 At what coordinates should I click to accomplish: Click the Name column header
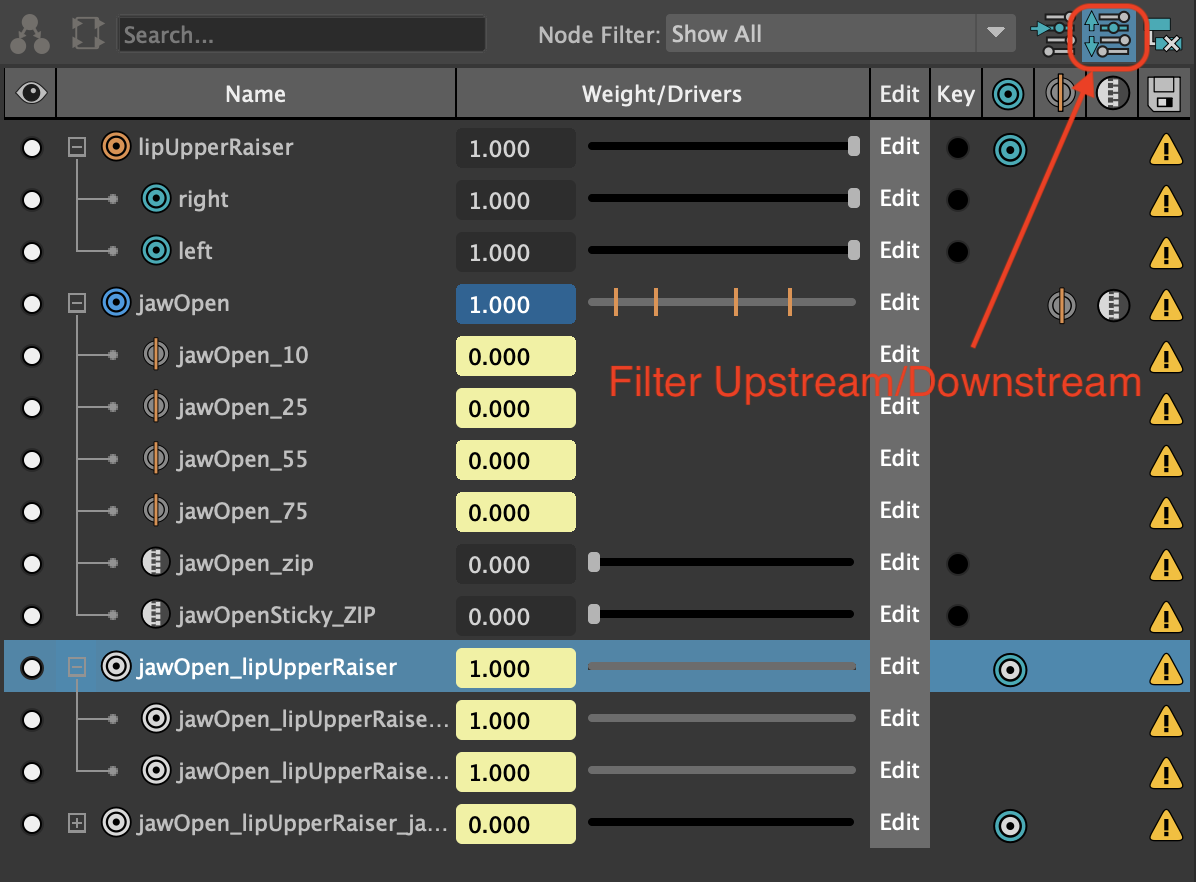pos(256,94)
